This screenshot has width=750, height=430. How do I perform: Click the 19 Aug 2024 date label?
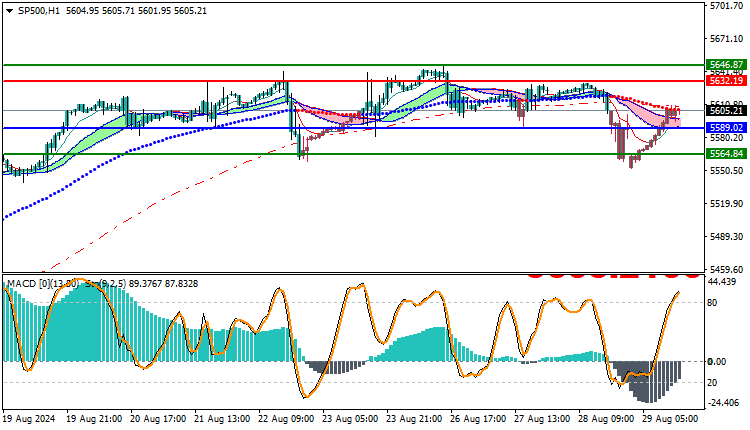click(x=29, y=419)
